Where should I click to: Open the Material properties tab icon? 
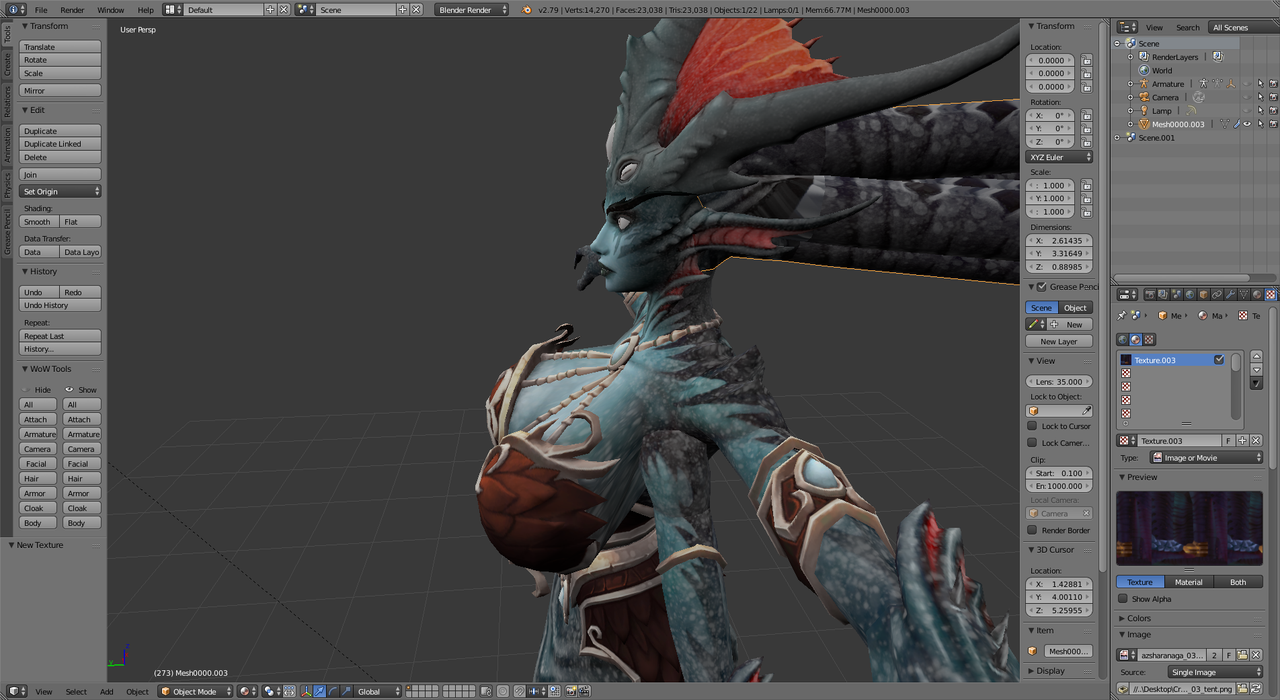point(1257,295)
